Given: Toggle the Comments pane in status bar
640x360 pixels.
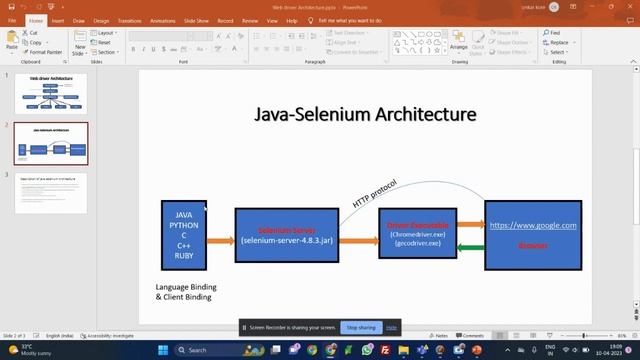Looking at the screenshot, I should [470, 336].
